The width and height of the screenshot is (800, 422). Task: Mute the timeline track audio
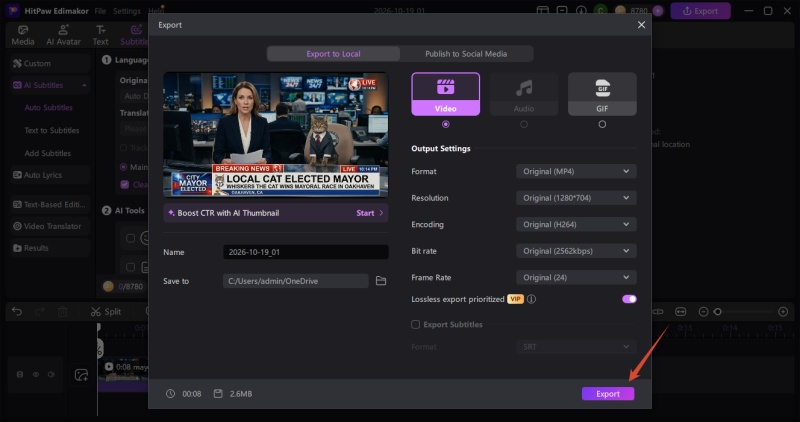pyautogui.click(x=52, y=375)
